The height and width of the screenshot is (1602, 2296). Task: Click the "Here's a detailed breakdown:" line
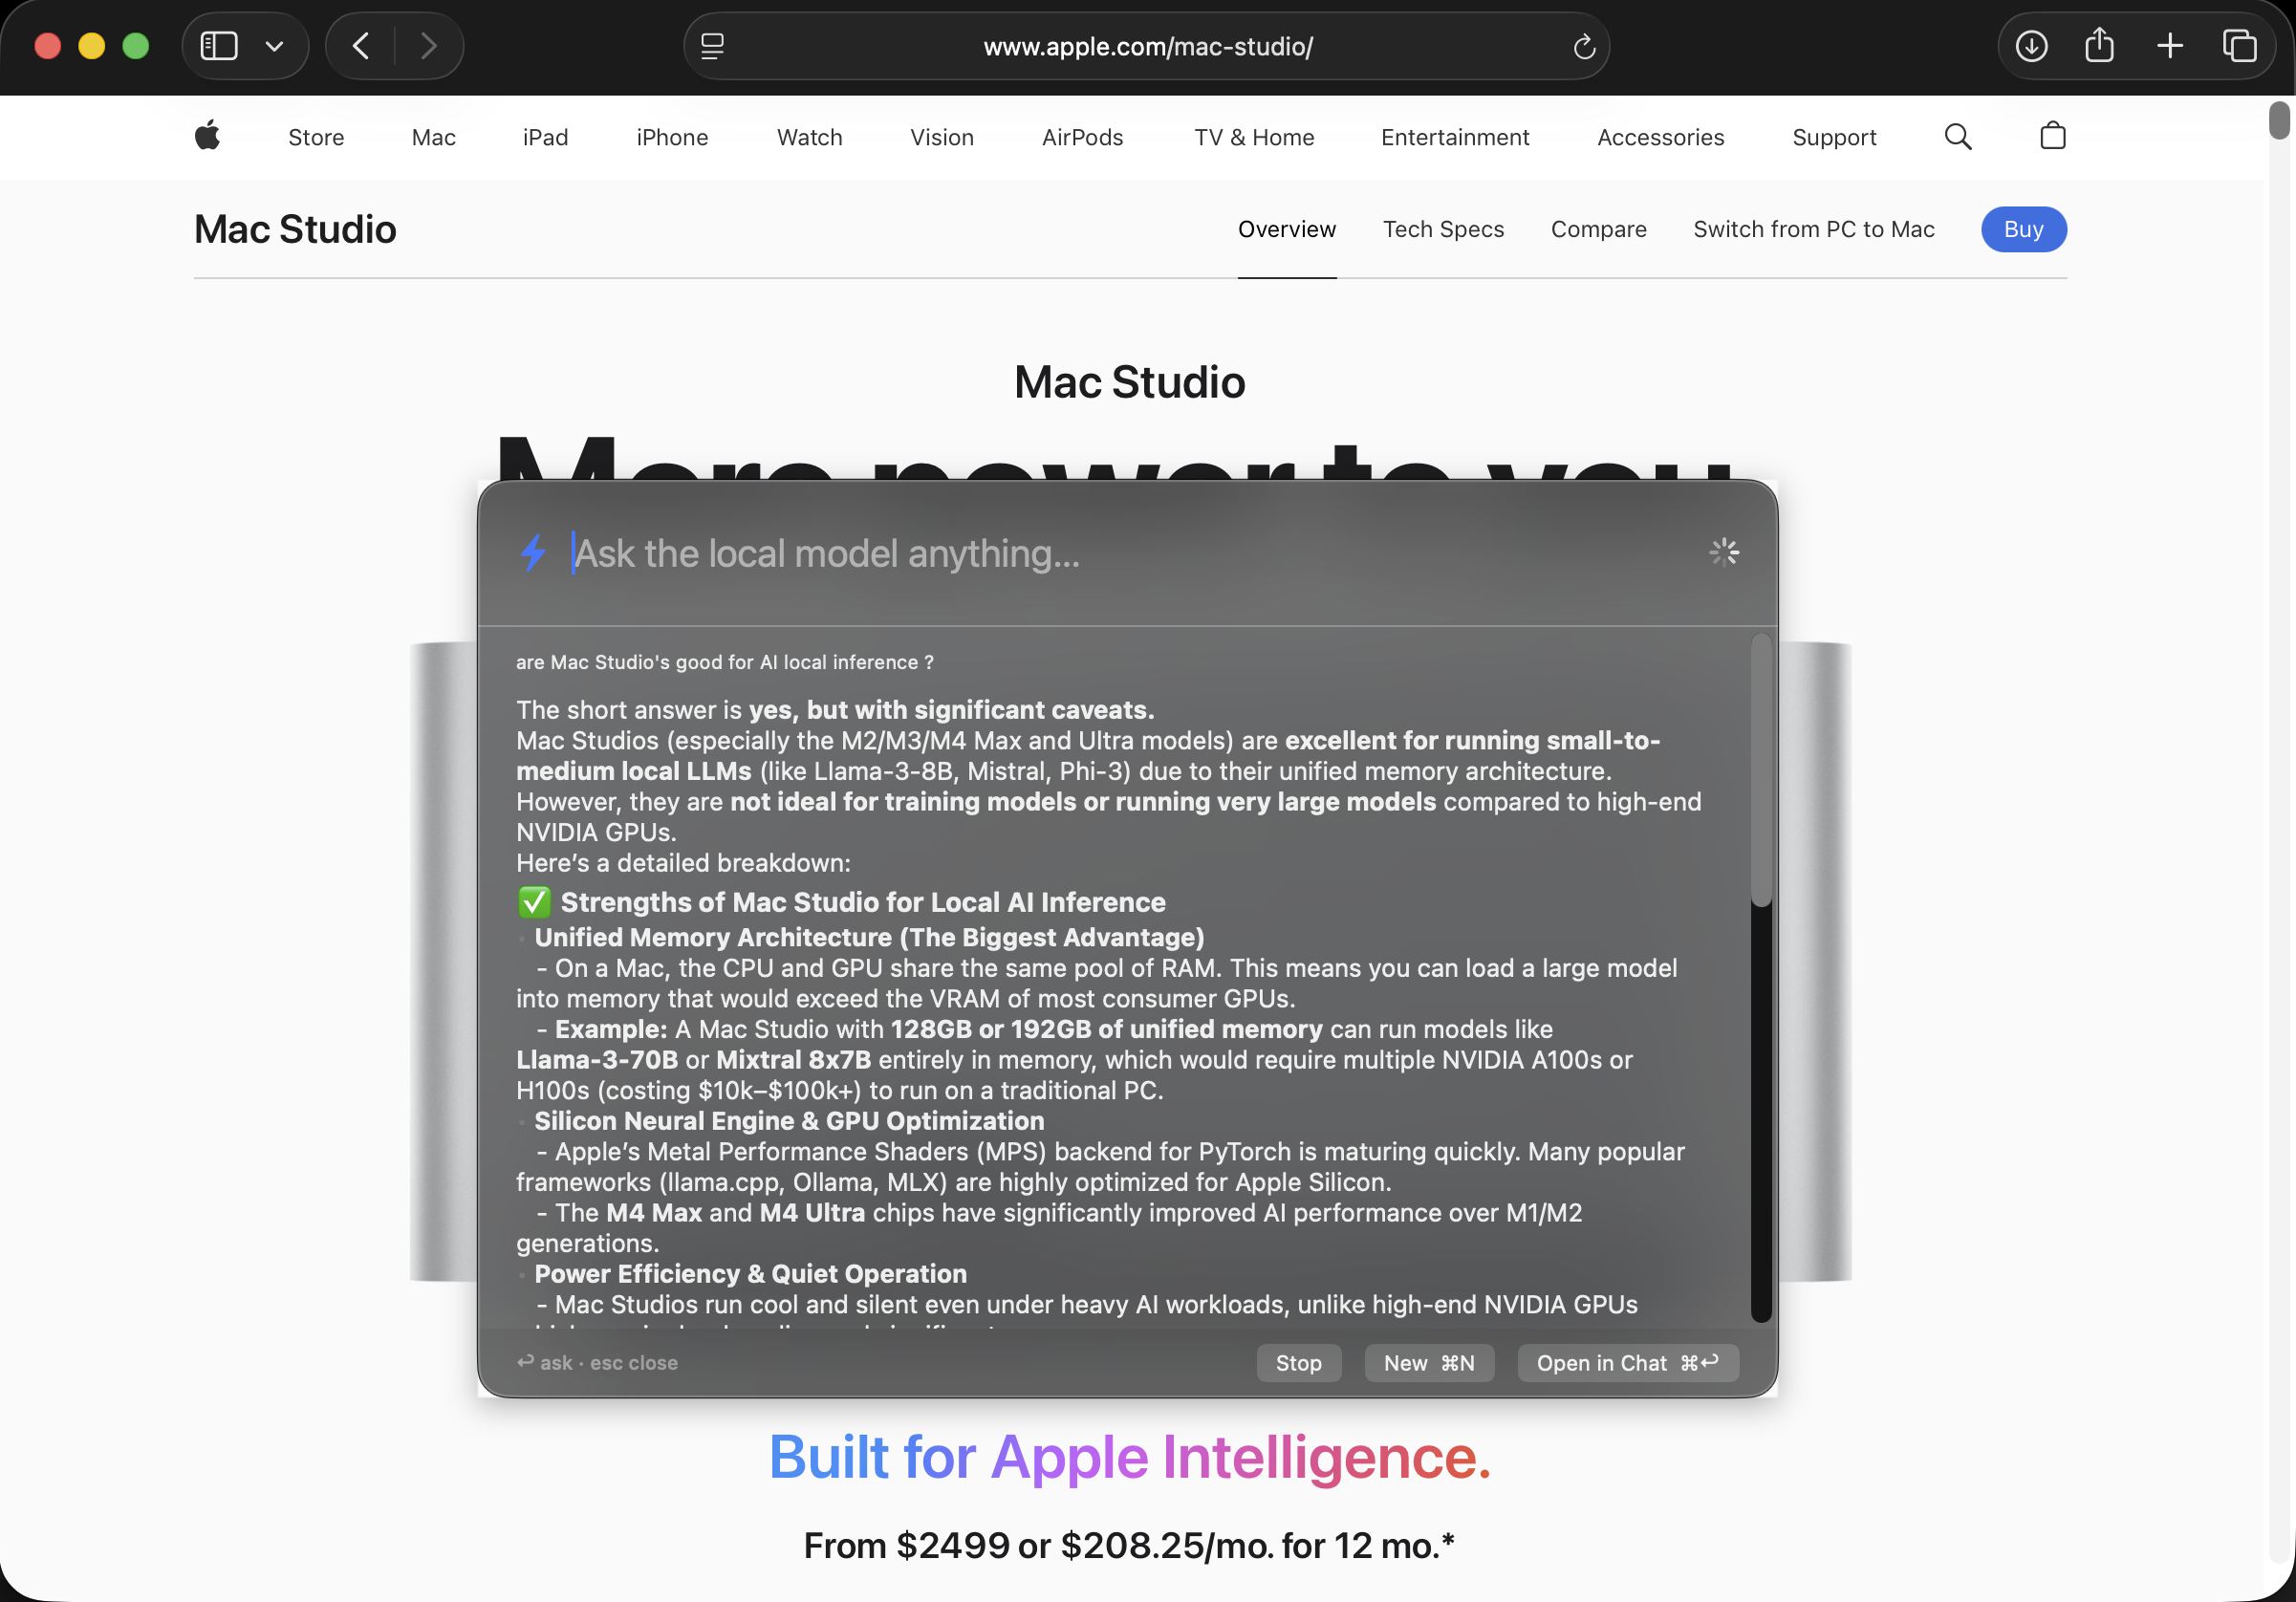(x=683, y=863)
